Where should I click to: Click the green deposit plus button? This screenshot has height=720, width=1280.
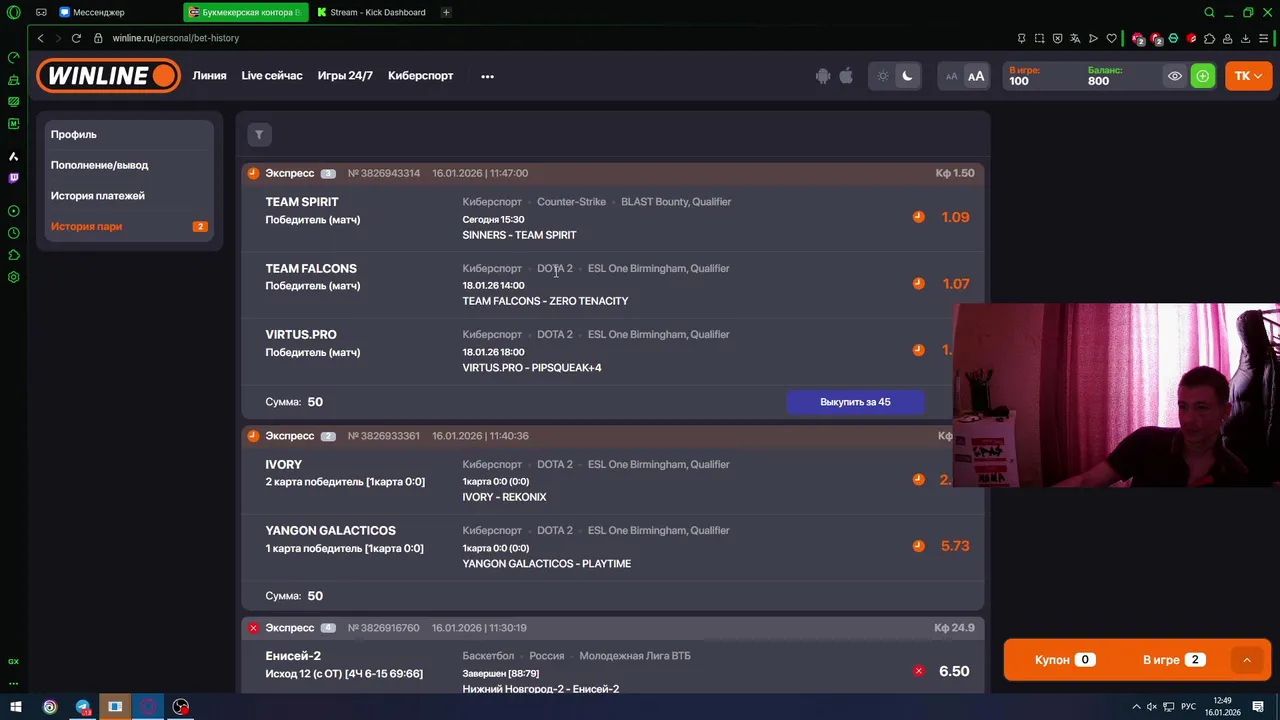click(x=1203, y=76)
